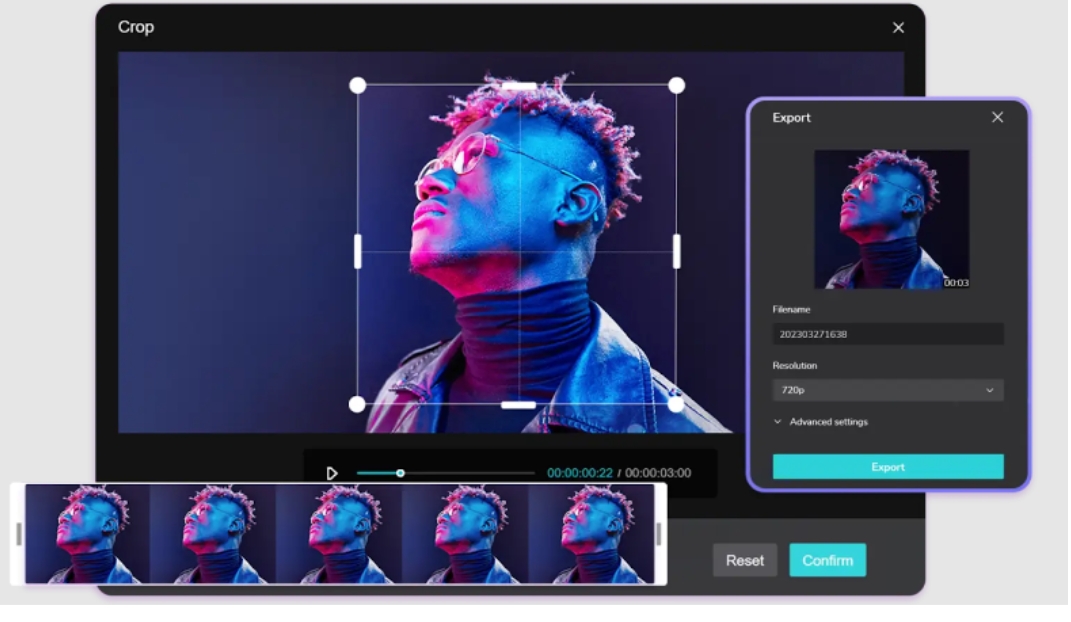Viewport: 1071px width, 622px height.
Task: Click the export preview thumbnail
Action: 891,219
